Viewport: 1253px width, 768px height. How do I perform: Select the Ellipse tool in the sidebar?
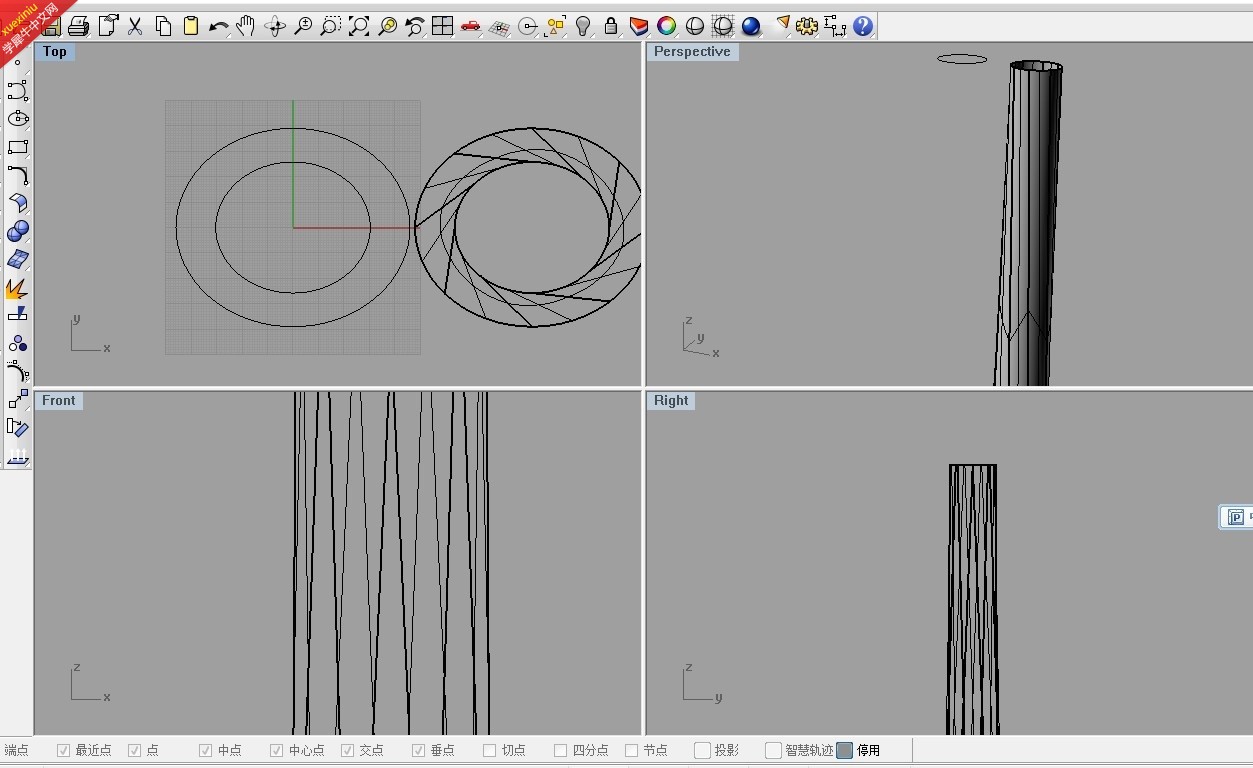[17, 119]
